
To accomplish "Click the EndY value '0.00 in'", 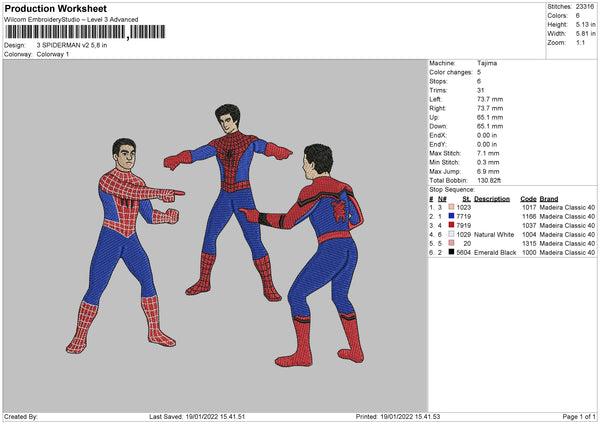I will click(x=487, y=145).
